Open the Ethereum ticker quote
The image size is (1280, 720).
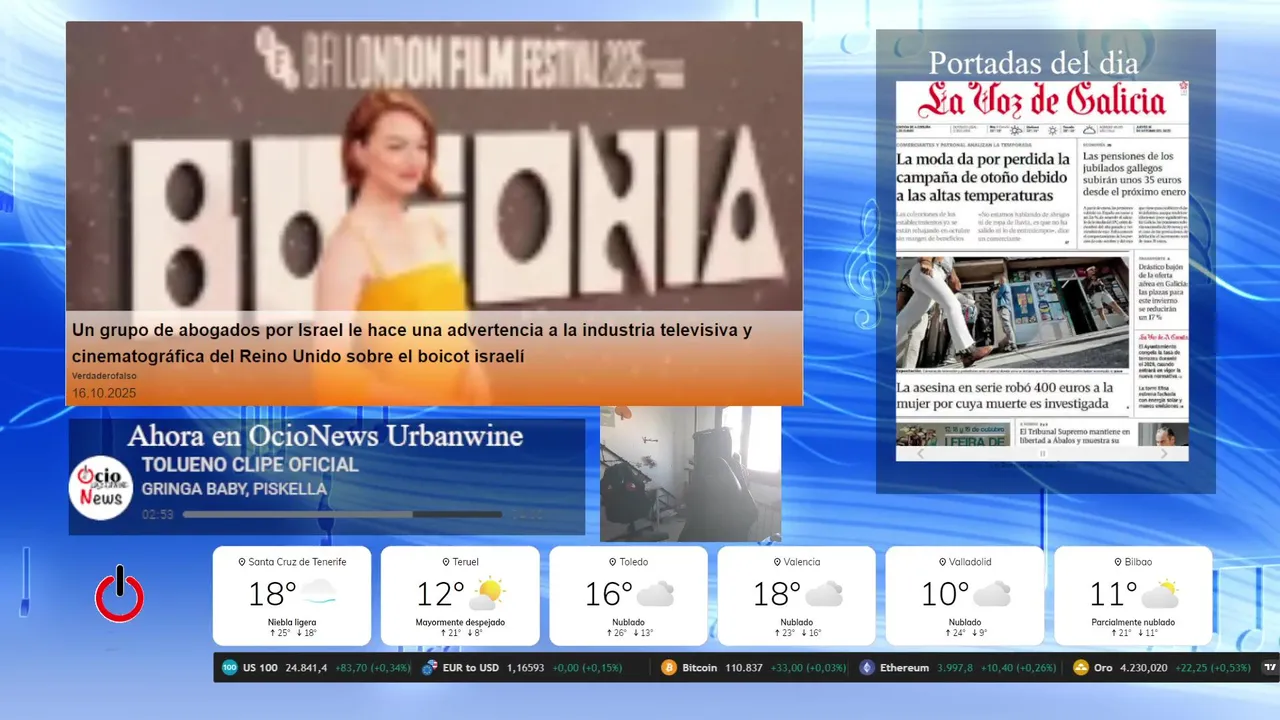[x=960, y=667]
